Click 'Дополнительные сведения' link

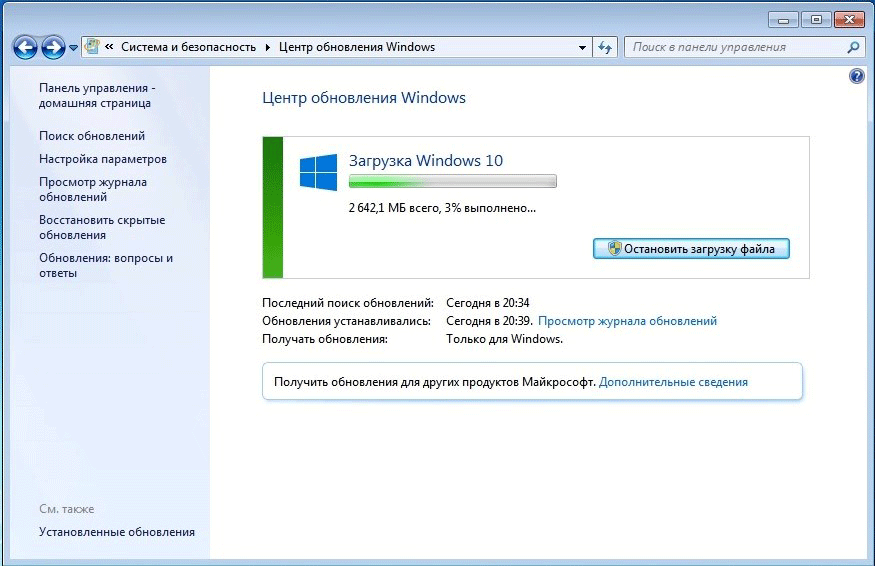(x=673, y=382)
